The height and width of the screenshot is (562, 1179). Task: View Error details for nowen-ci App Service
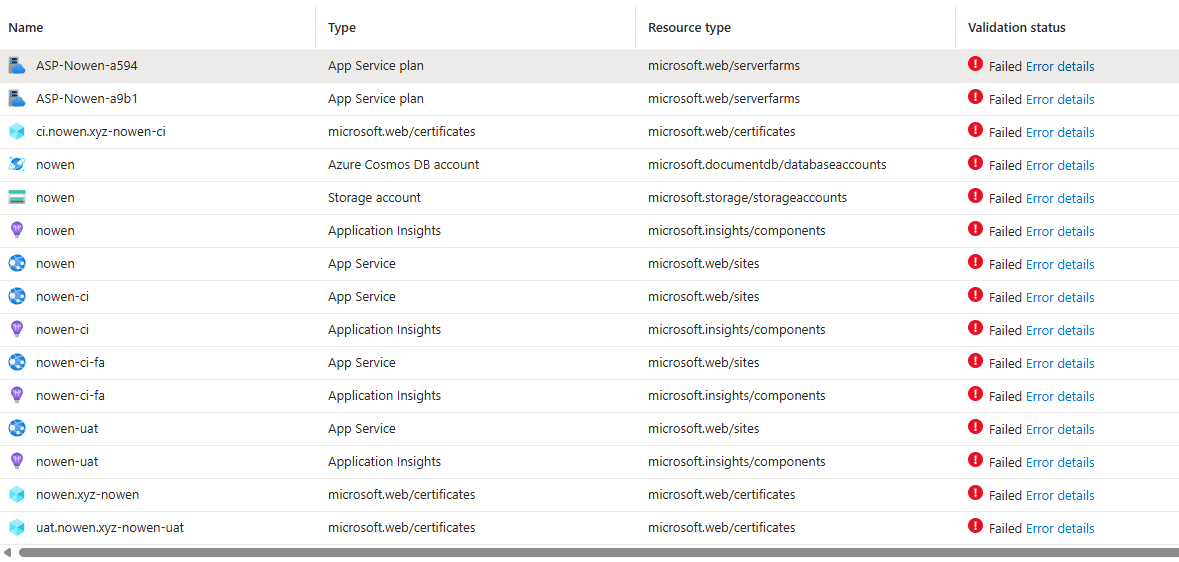[1060, 297]
